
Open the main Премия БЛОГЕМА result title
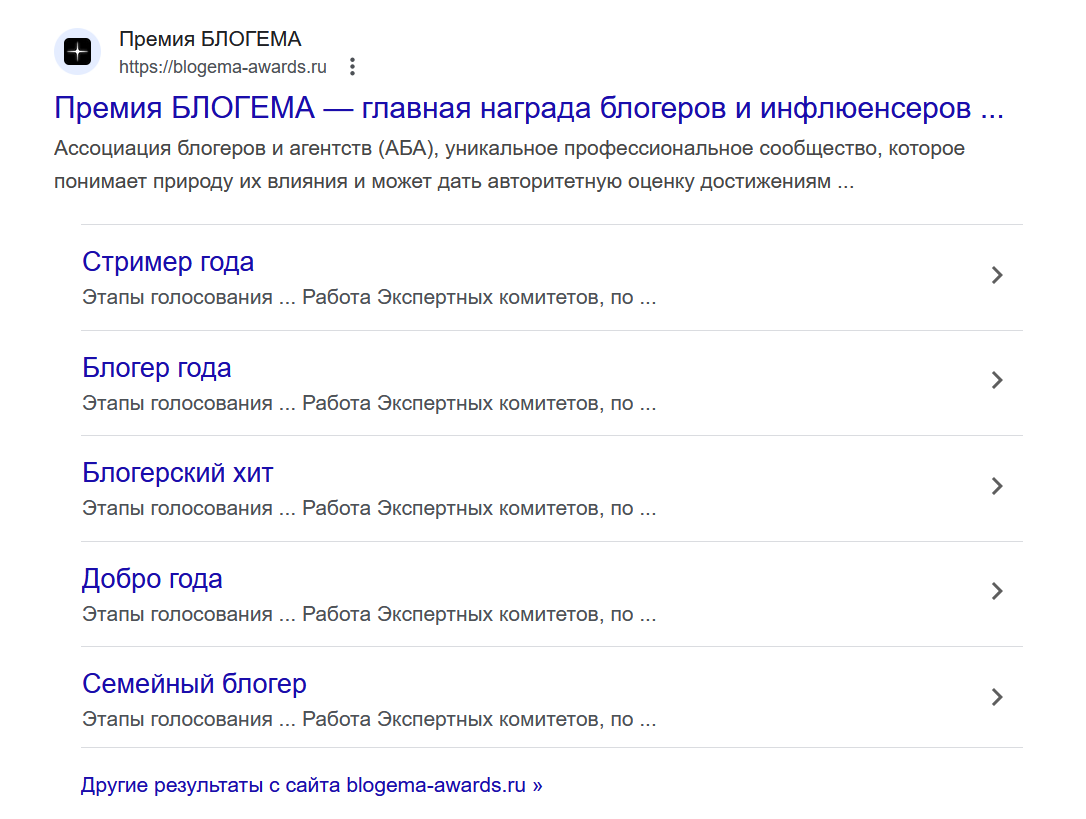(x=529, y=108)
